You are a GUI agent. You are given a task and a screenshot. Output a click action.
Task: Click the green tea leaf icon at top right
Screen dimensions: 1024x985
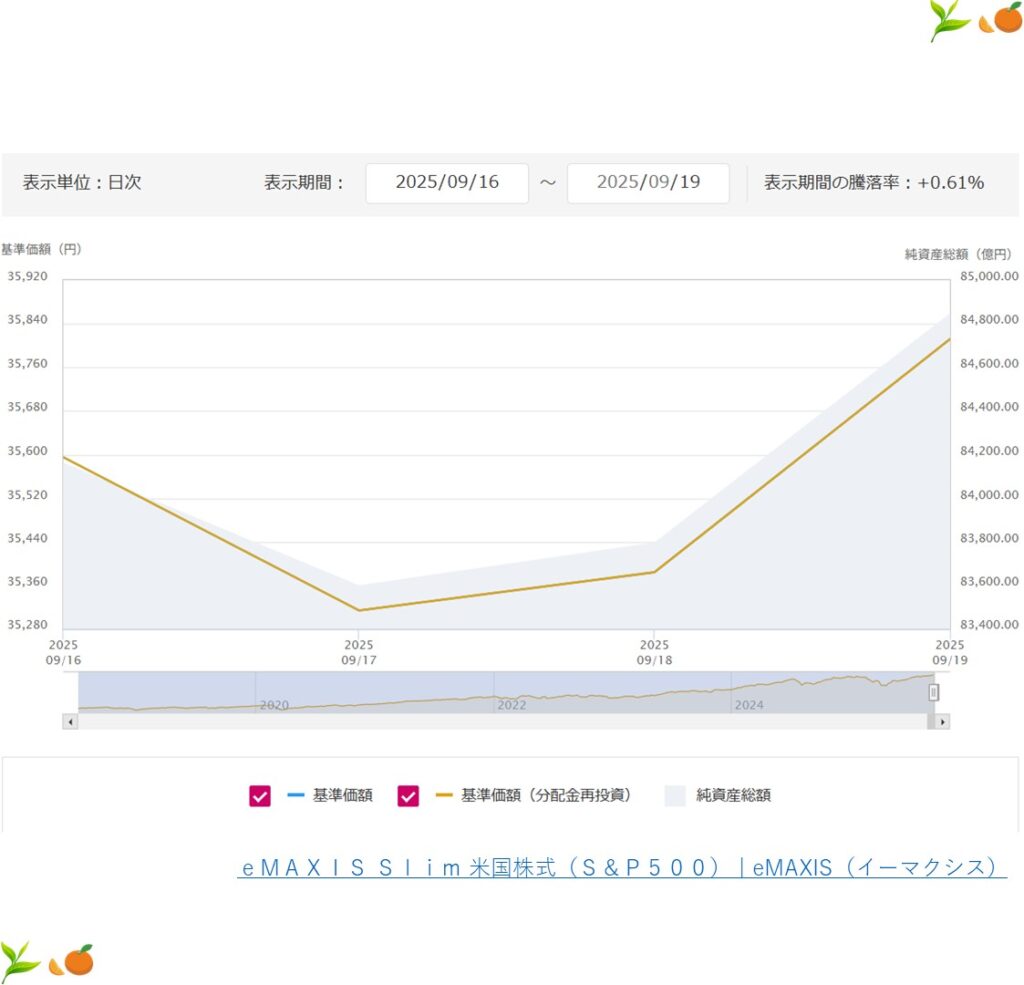click(949, 20)
